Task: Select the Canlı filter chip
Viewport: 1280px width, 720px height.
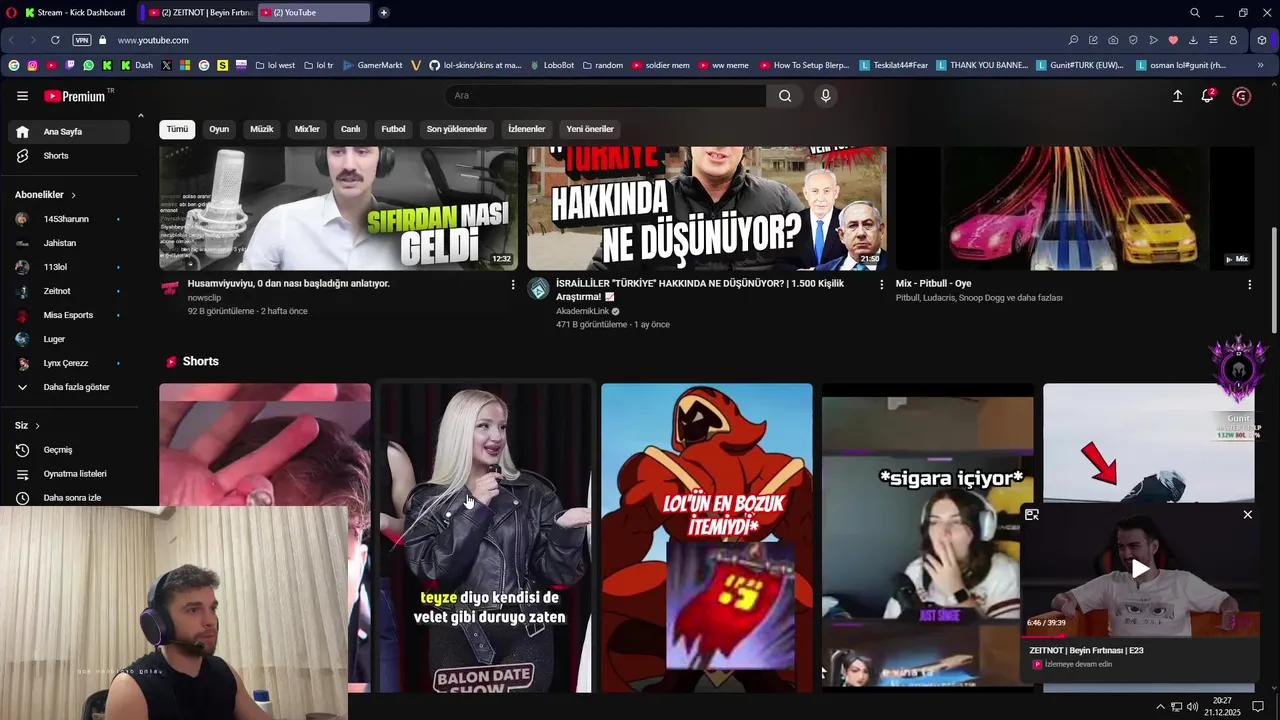Action: pyautogui.click(x=350, y=129)
